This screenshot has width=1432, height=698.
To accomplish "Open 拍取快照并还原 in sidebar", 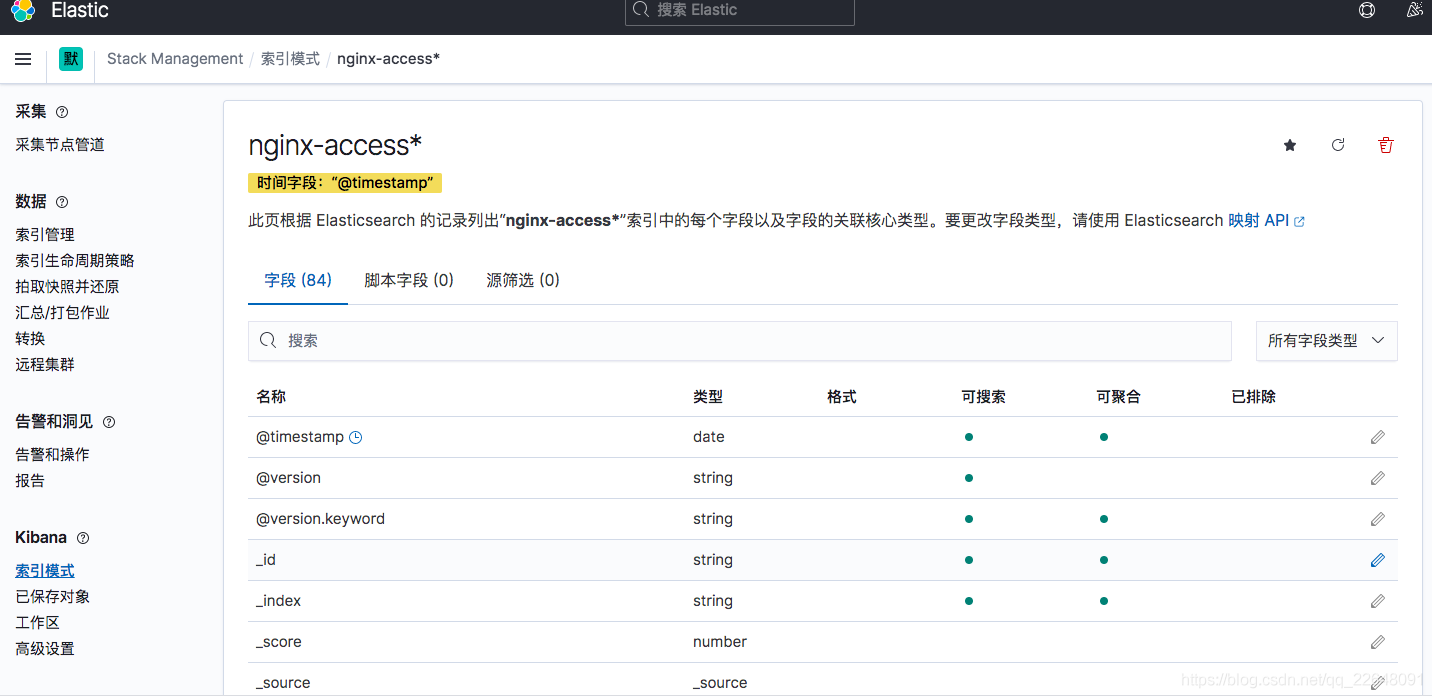I will tap(67, 287).
